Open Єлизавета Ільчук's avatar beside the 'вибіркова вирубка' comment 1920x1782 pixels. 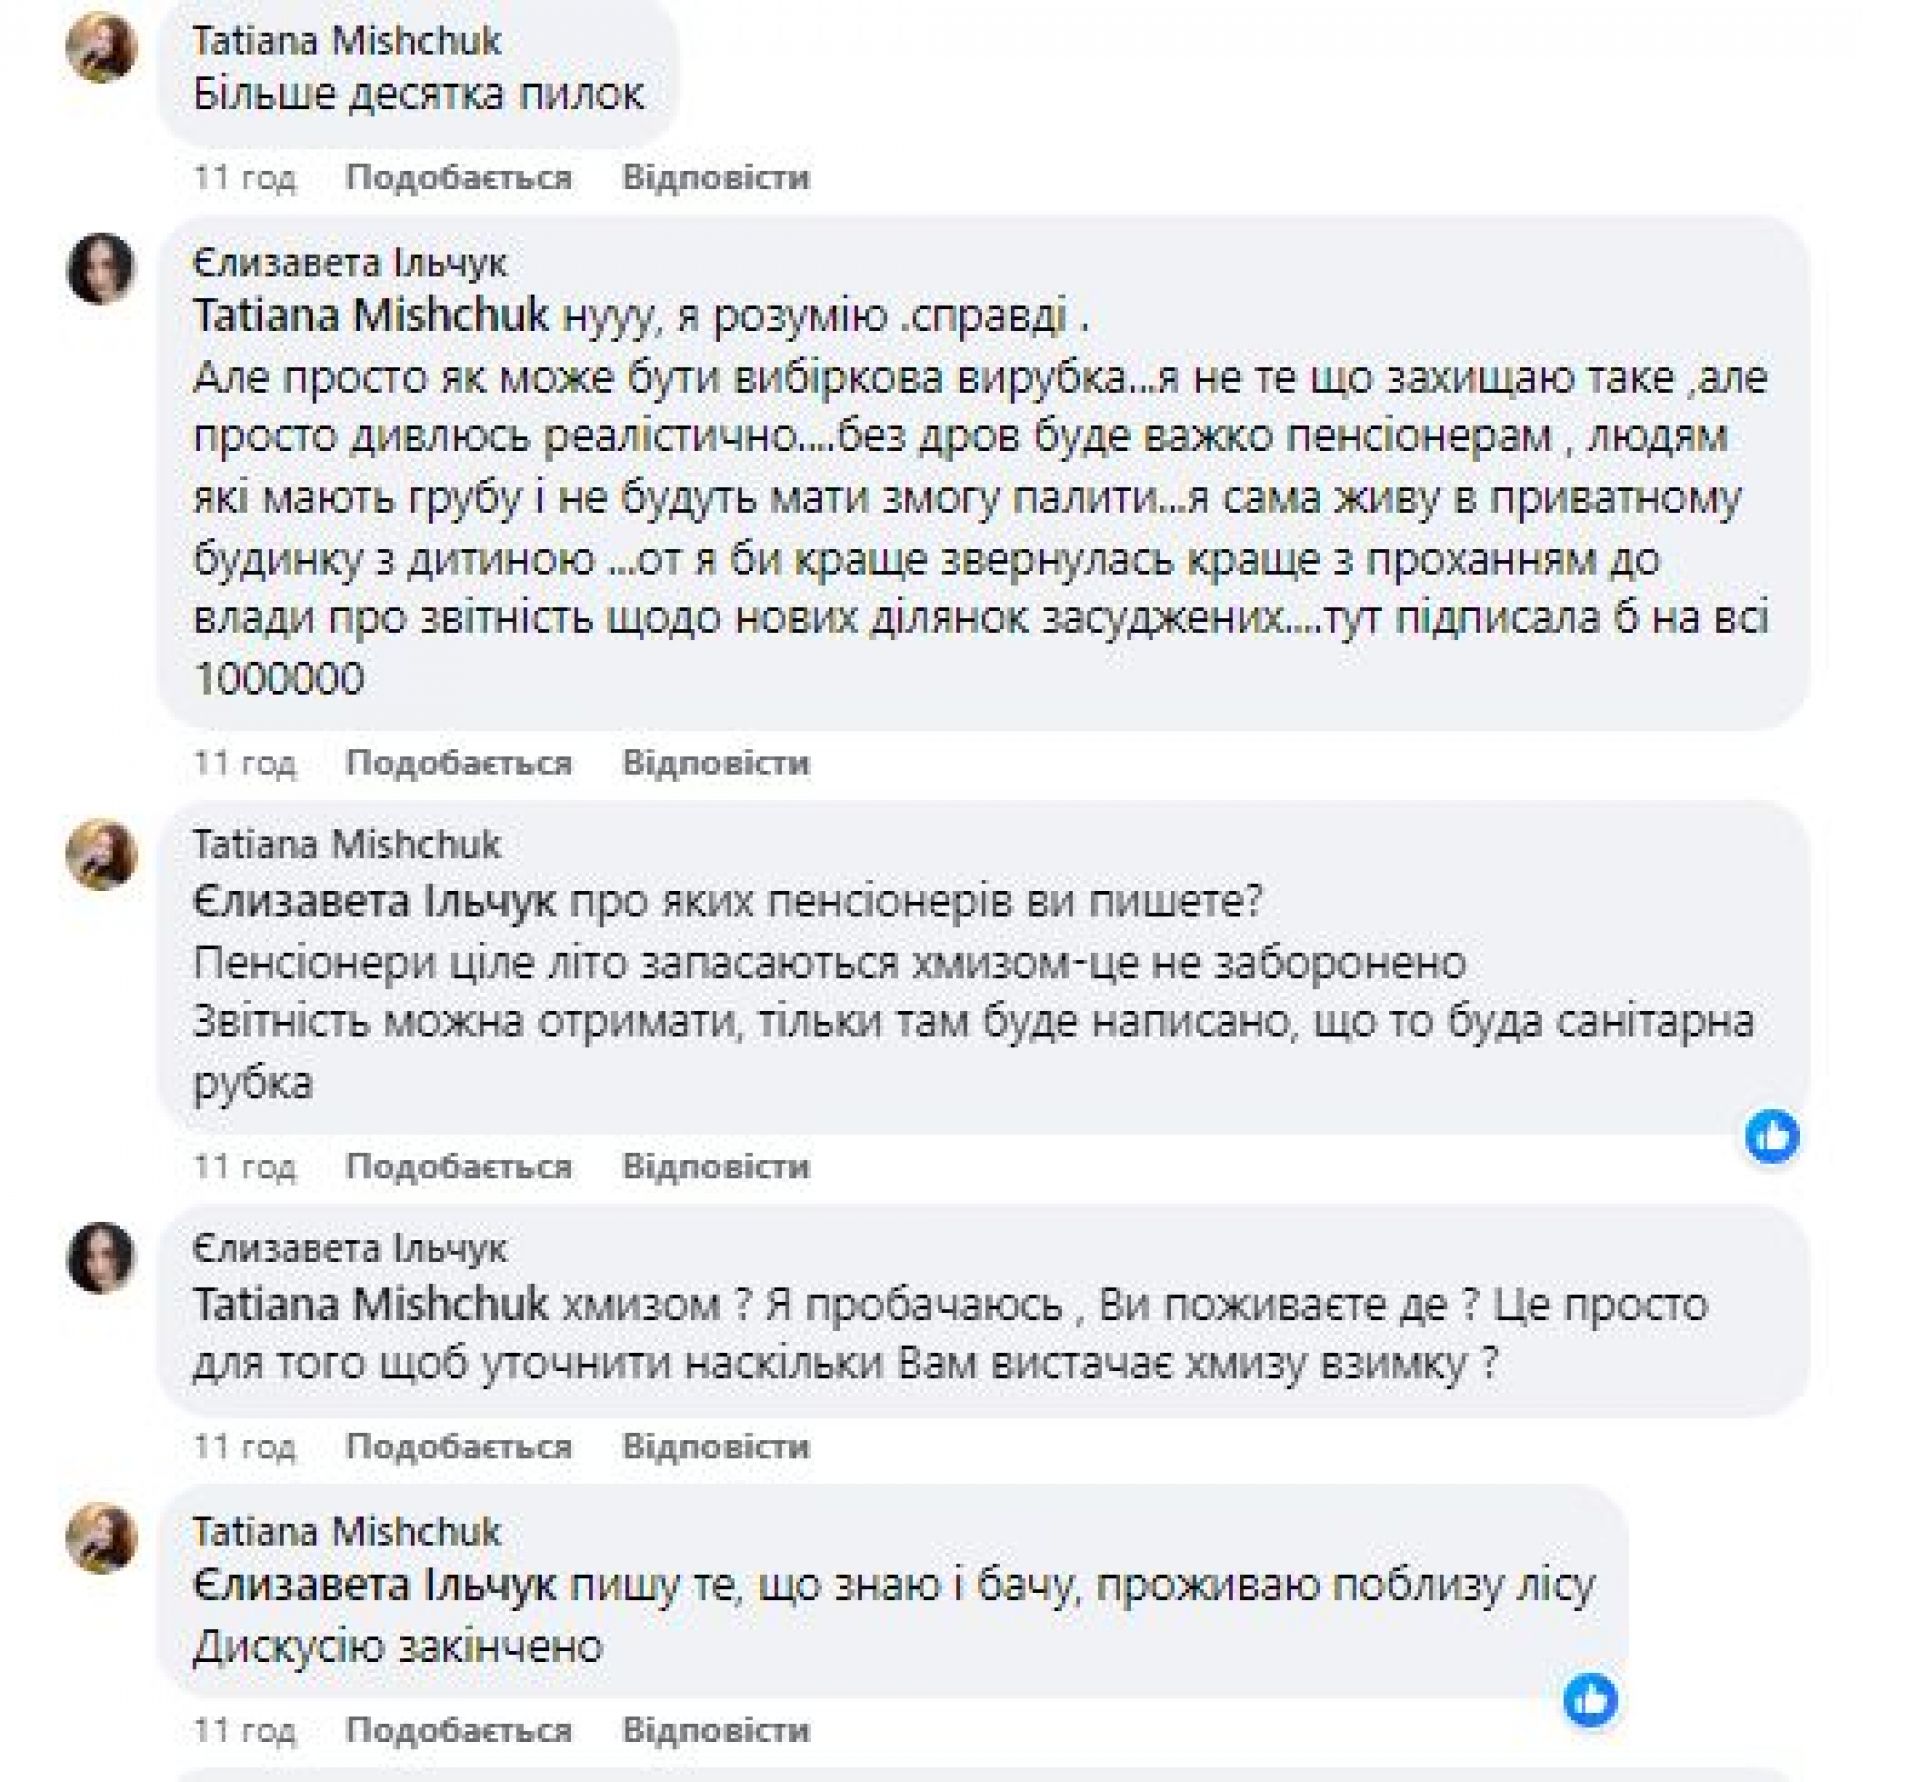pyautogui.click(x=101, y=269)
